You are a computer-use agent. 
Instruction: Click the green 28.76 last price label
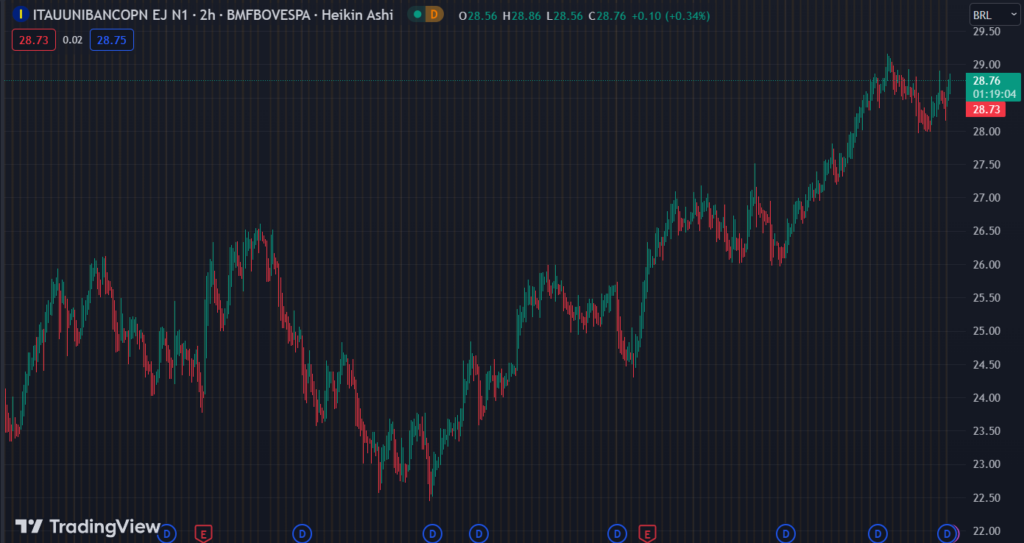click(x=993, y=87)
